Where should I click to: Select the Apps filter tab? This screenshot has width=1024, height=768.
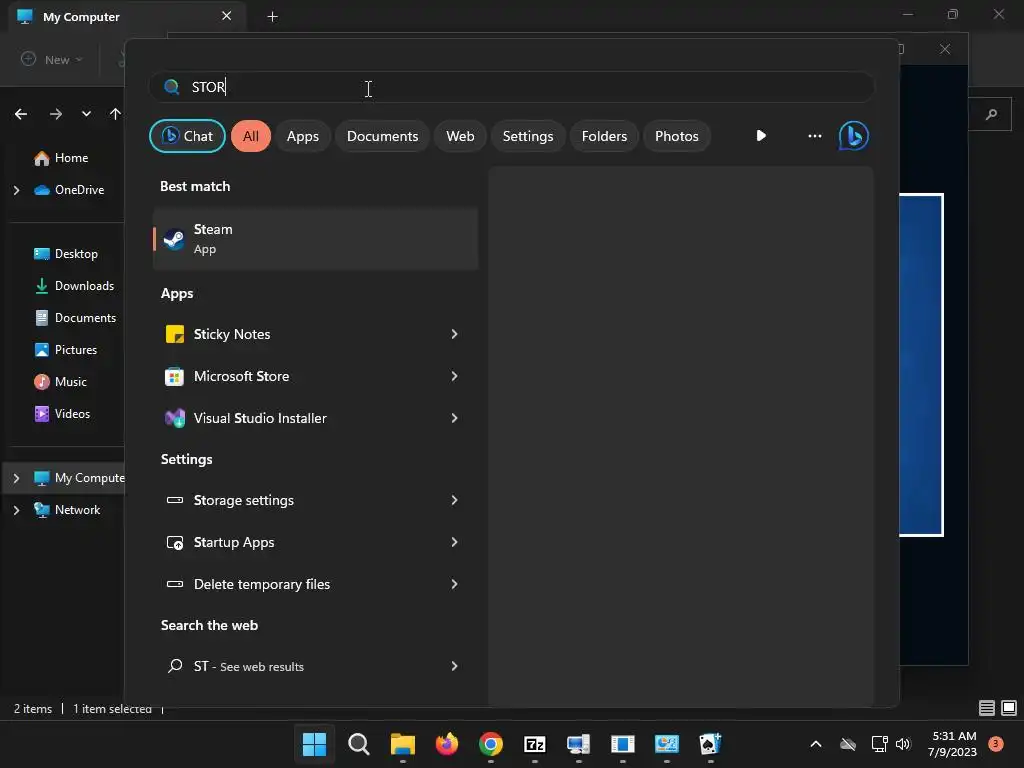coord(303,136)
